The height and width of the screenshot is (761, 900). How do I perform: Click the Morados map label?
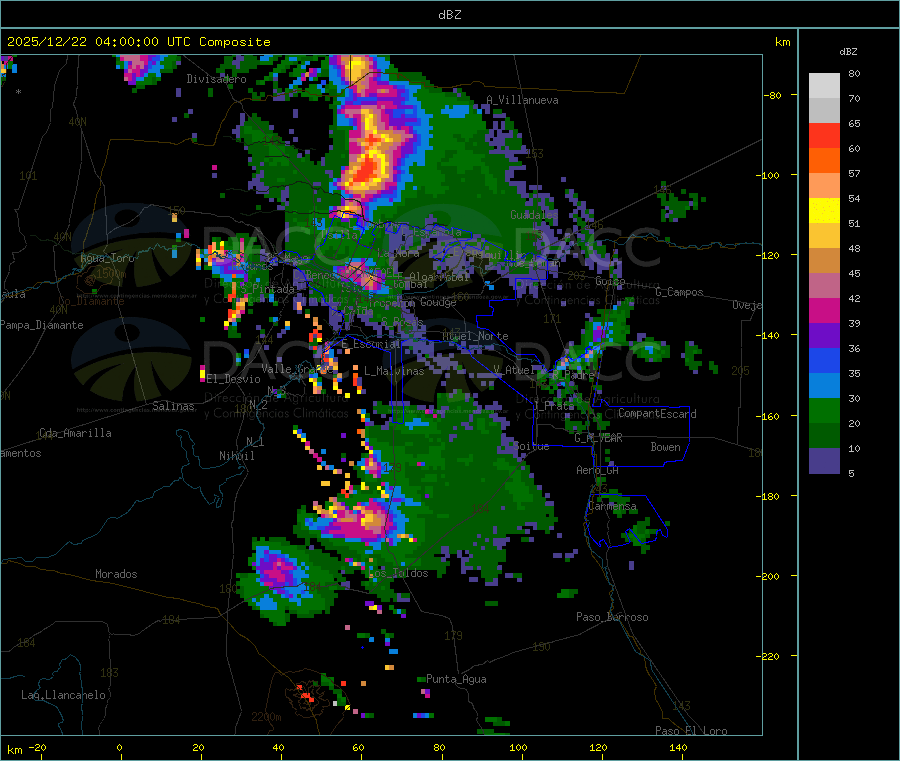[116, 574]
